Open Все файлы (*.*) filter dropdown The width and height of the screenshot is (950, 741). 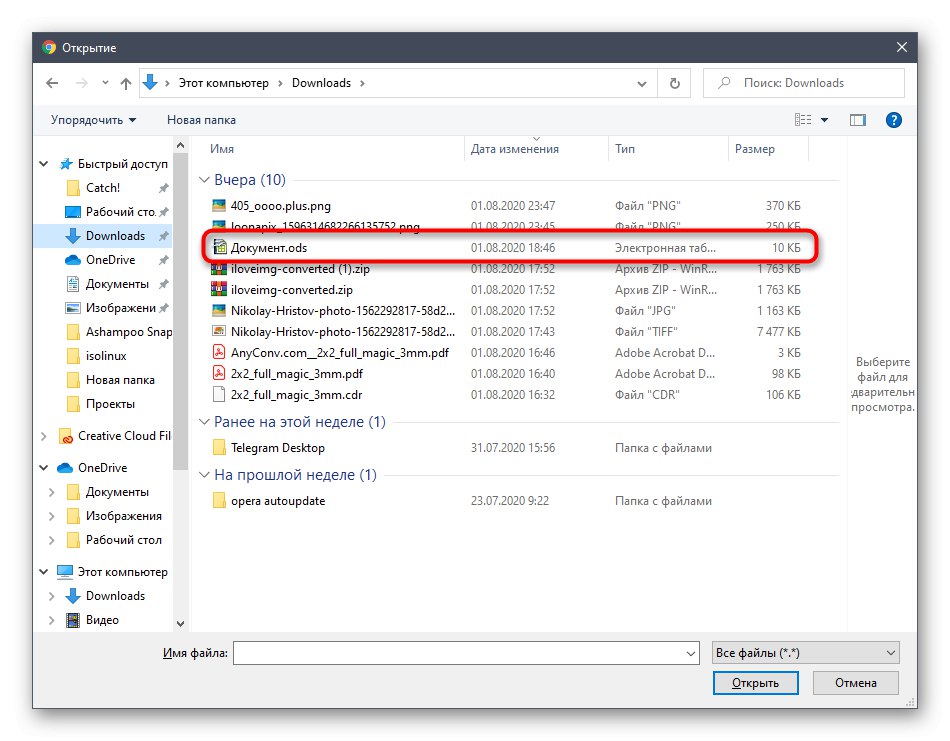pyautogui.click(x=805, y=653)
